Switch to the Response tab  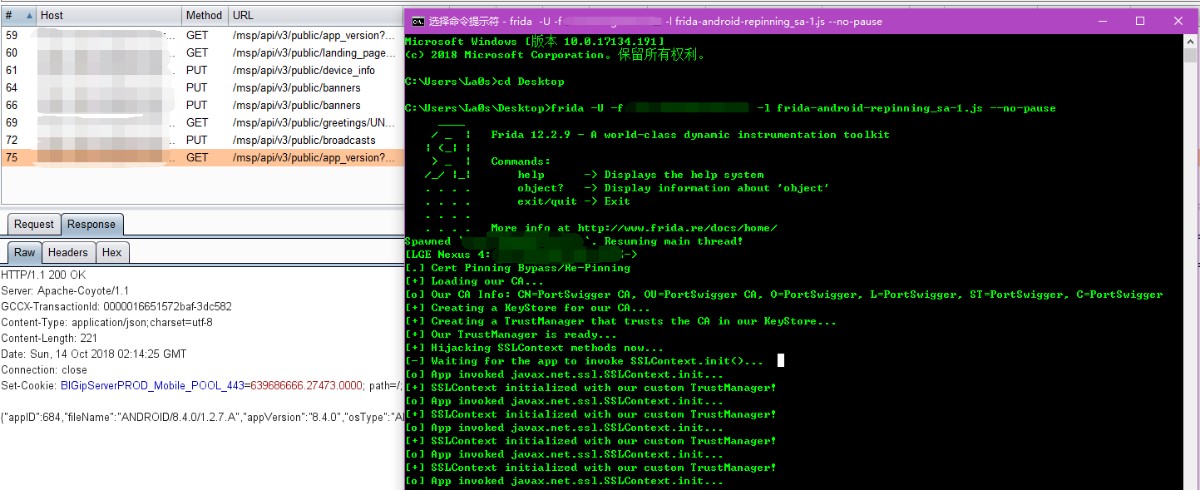pos(91,225)
